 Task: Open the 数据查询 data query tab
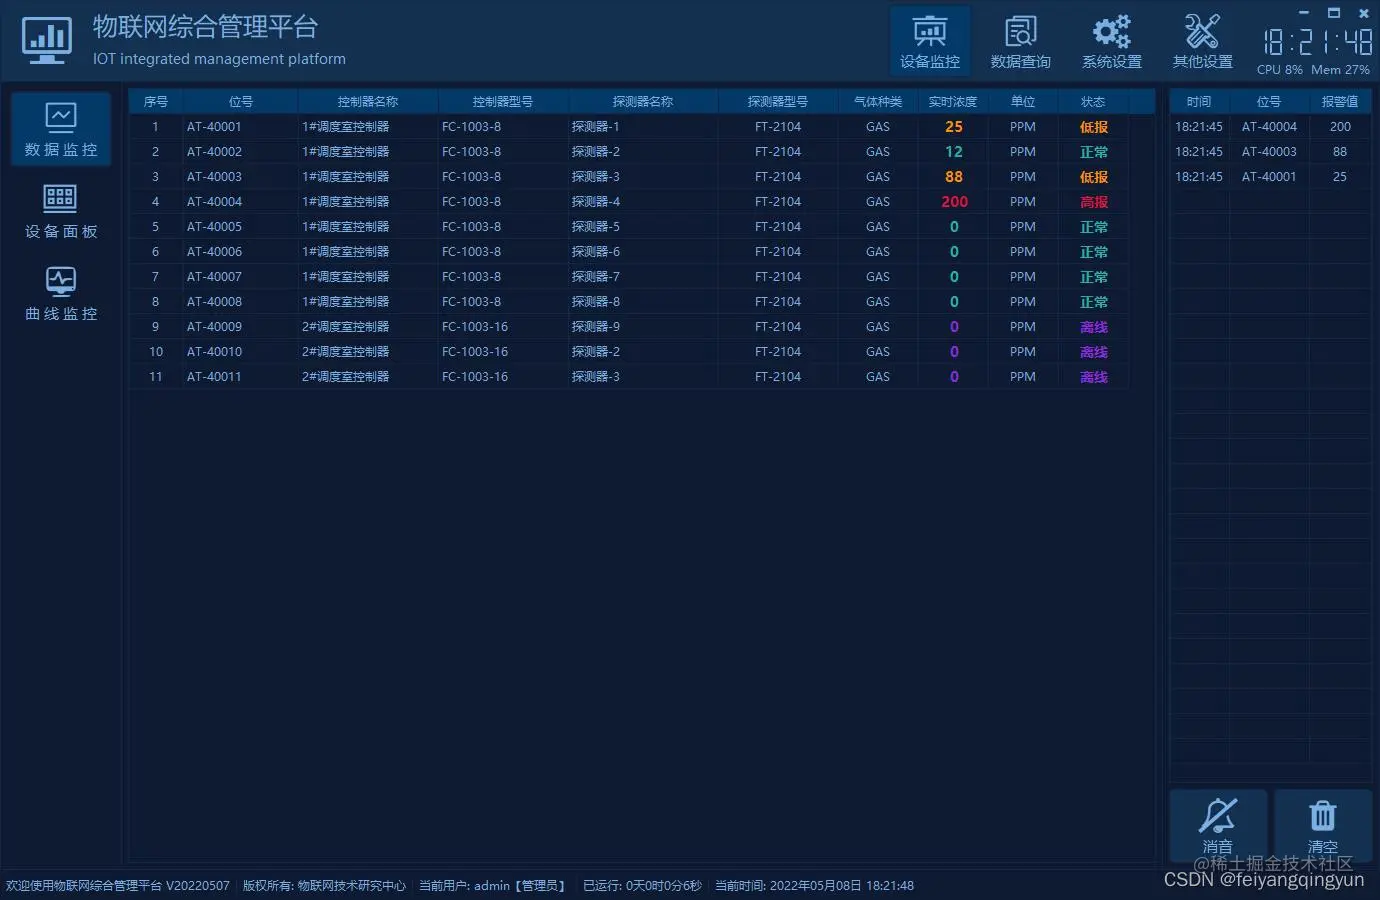pos(1020,42)
